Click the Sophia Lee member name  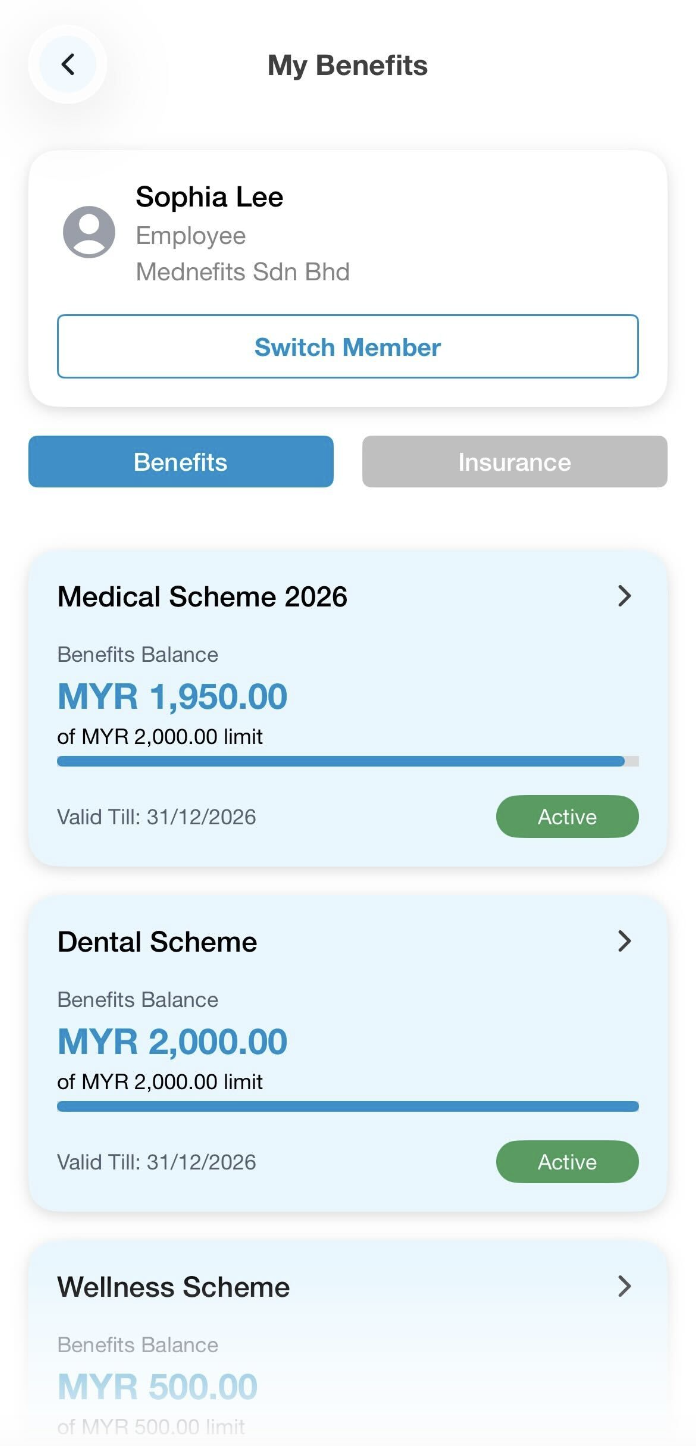tap(209, 197)
